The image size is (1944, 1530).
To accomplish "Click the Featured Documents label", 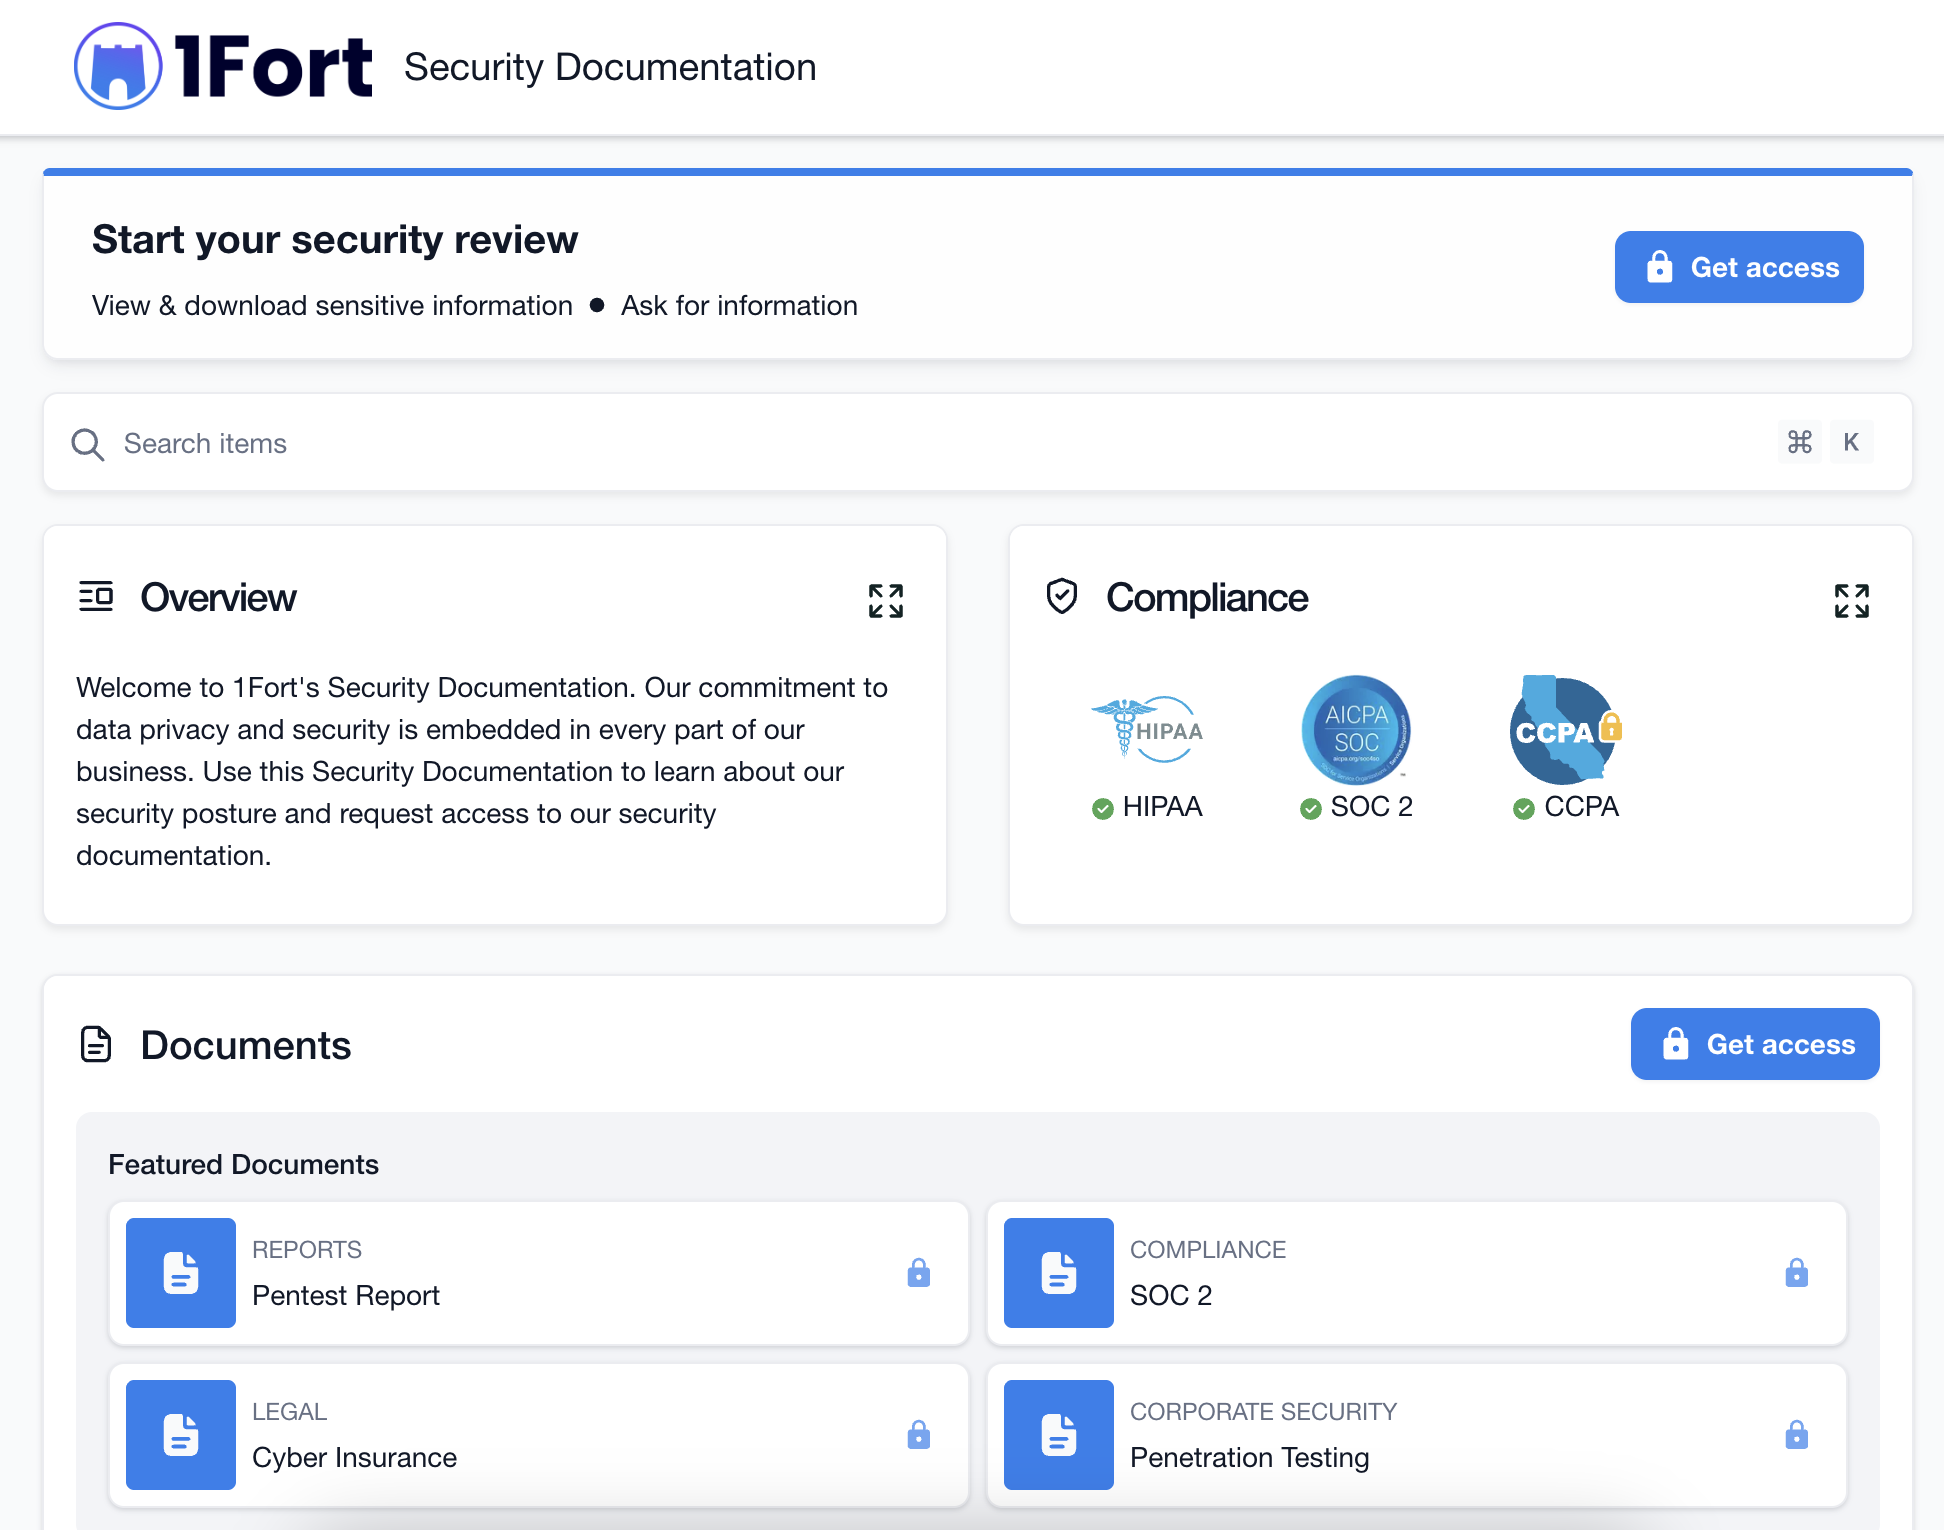I will [243, 1164].
